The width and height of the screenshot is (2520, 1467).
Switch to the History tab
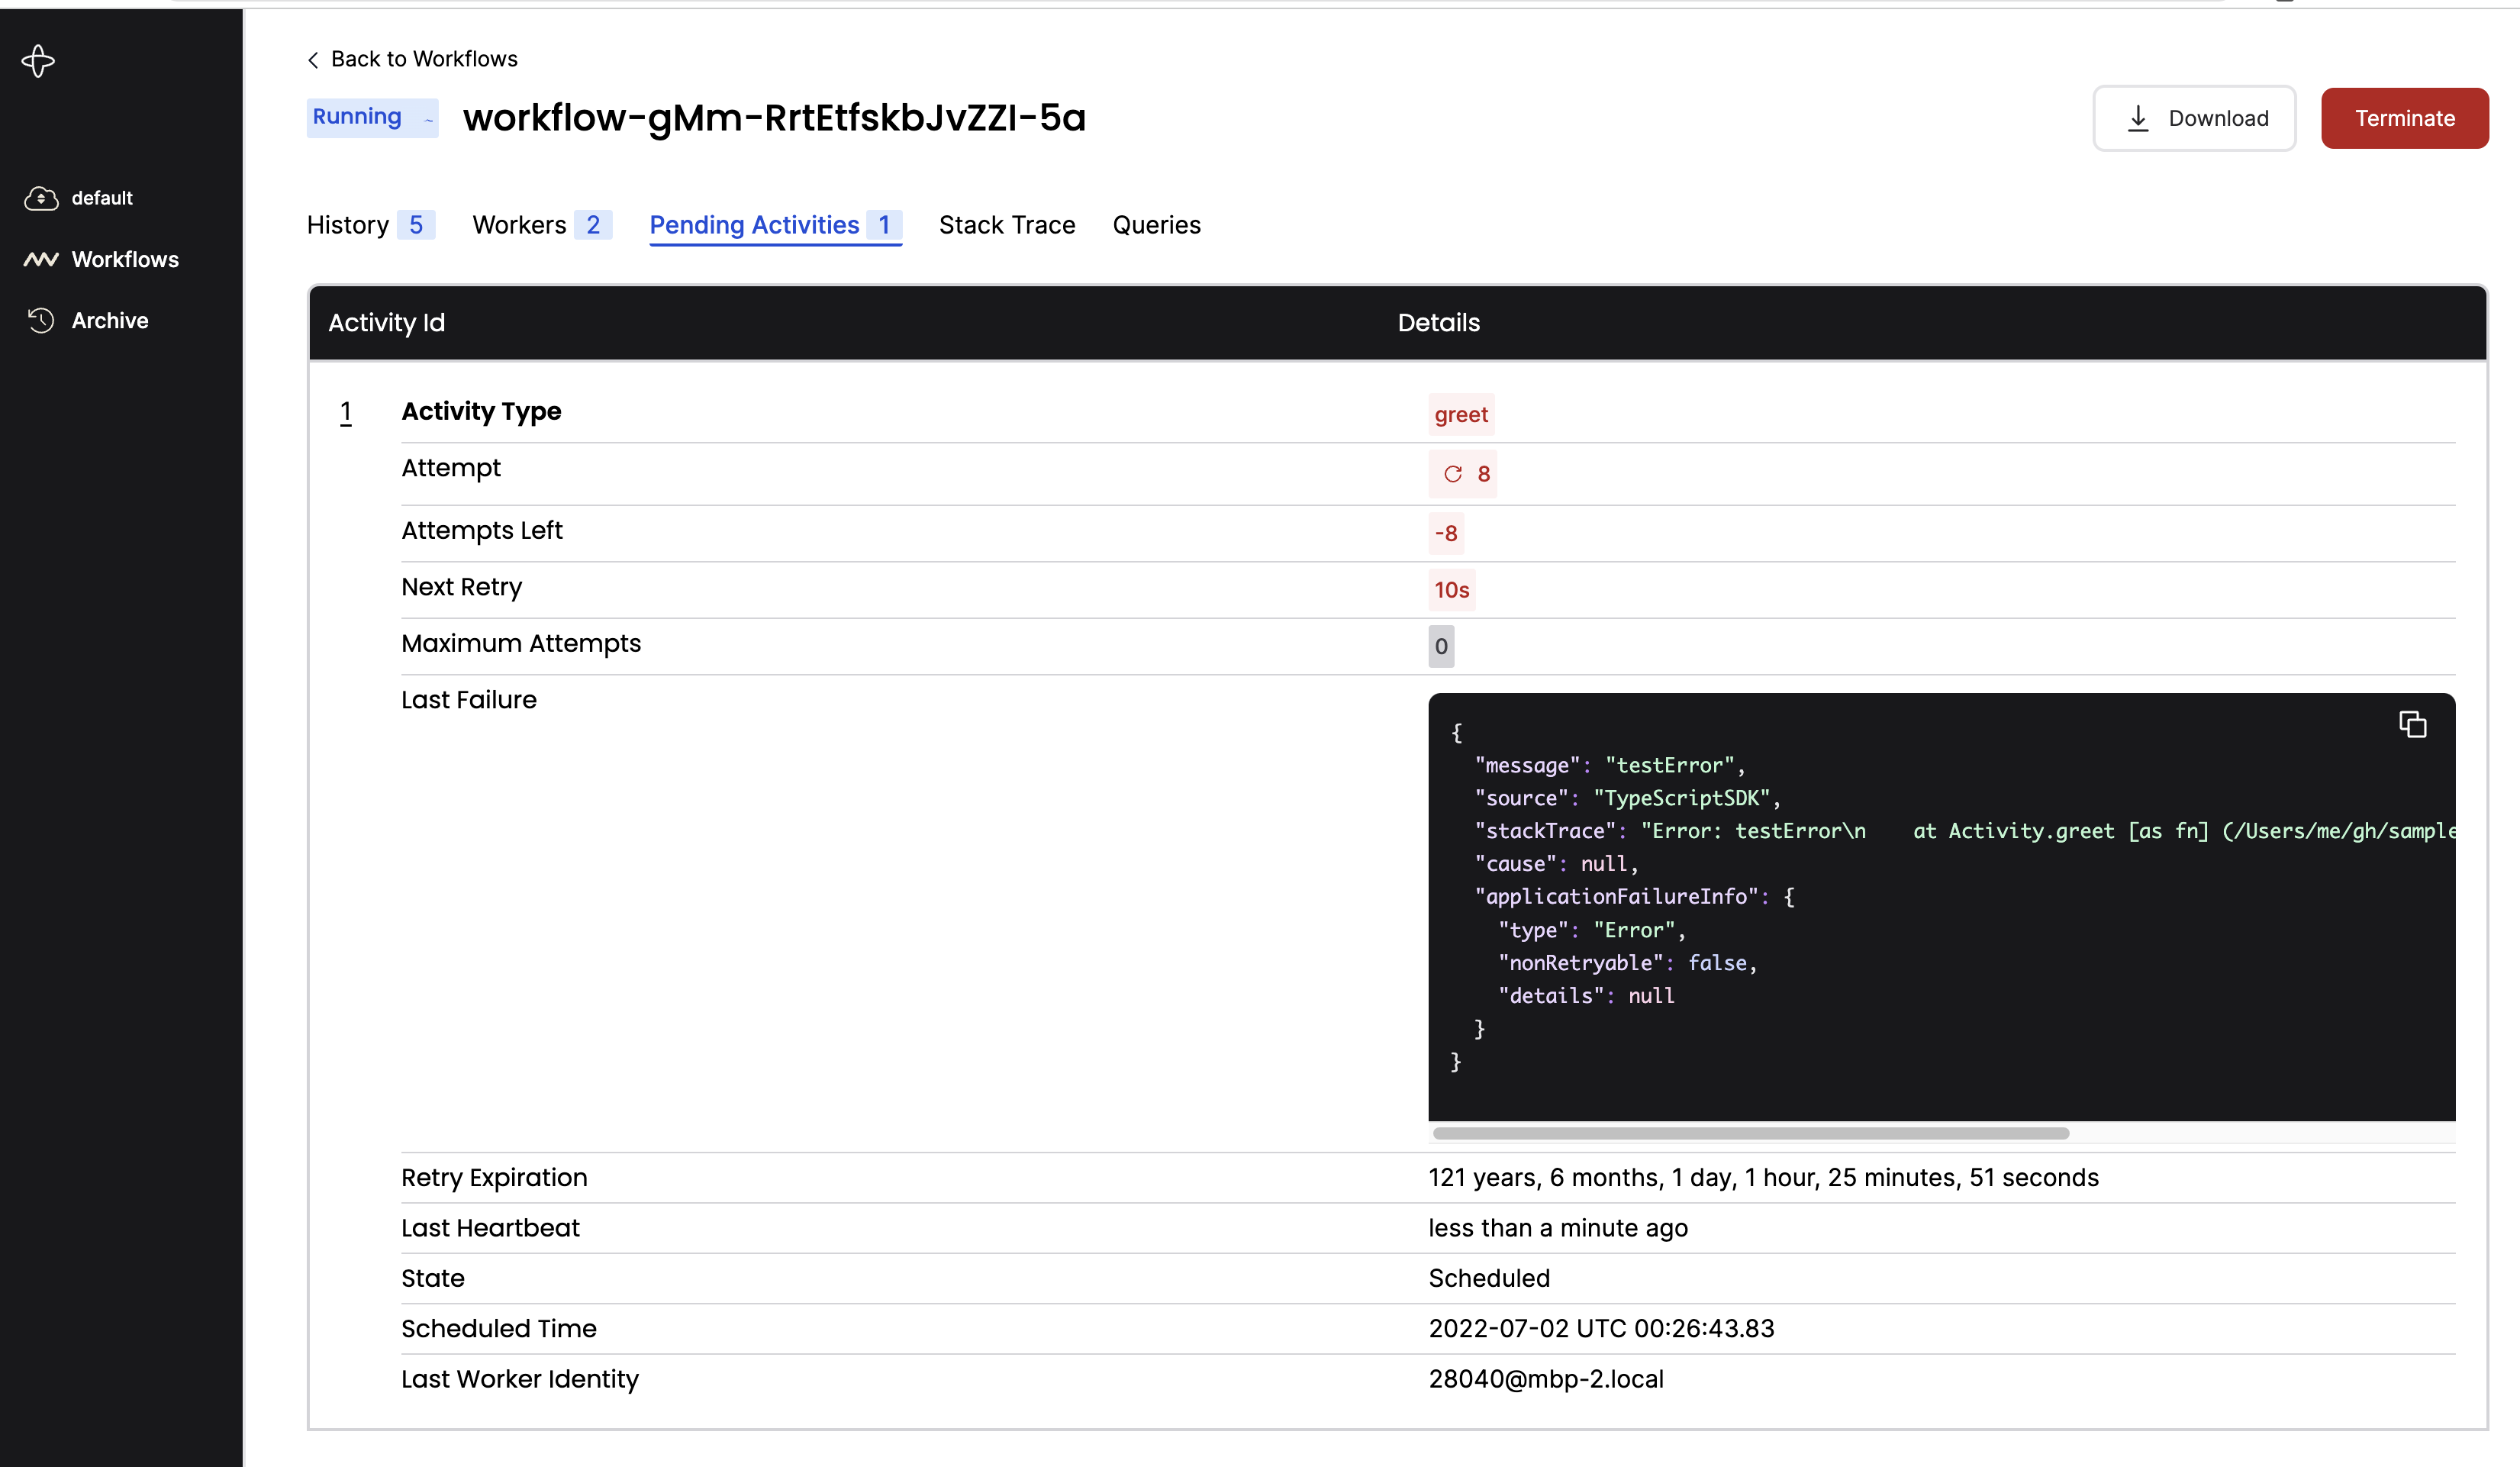point(347,225)
